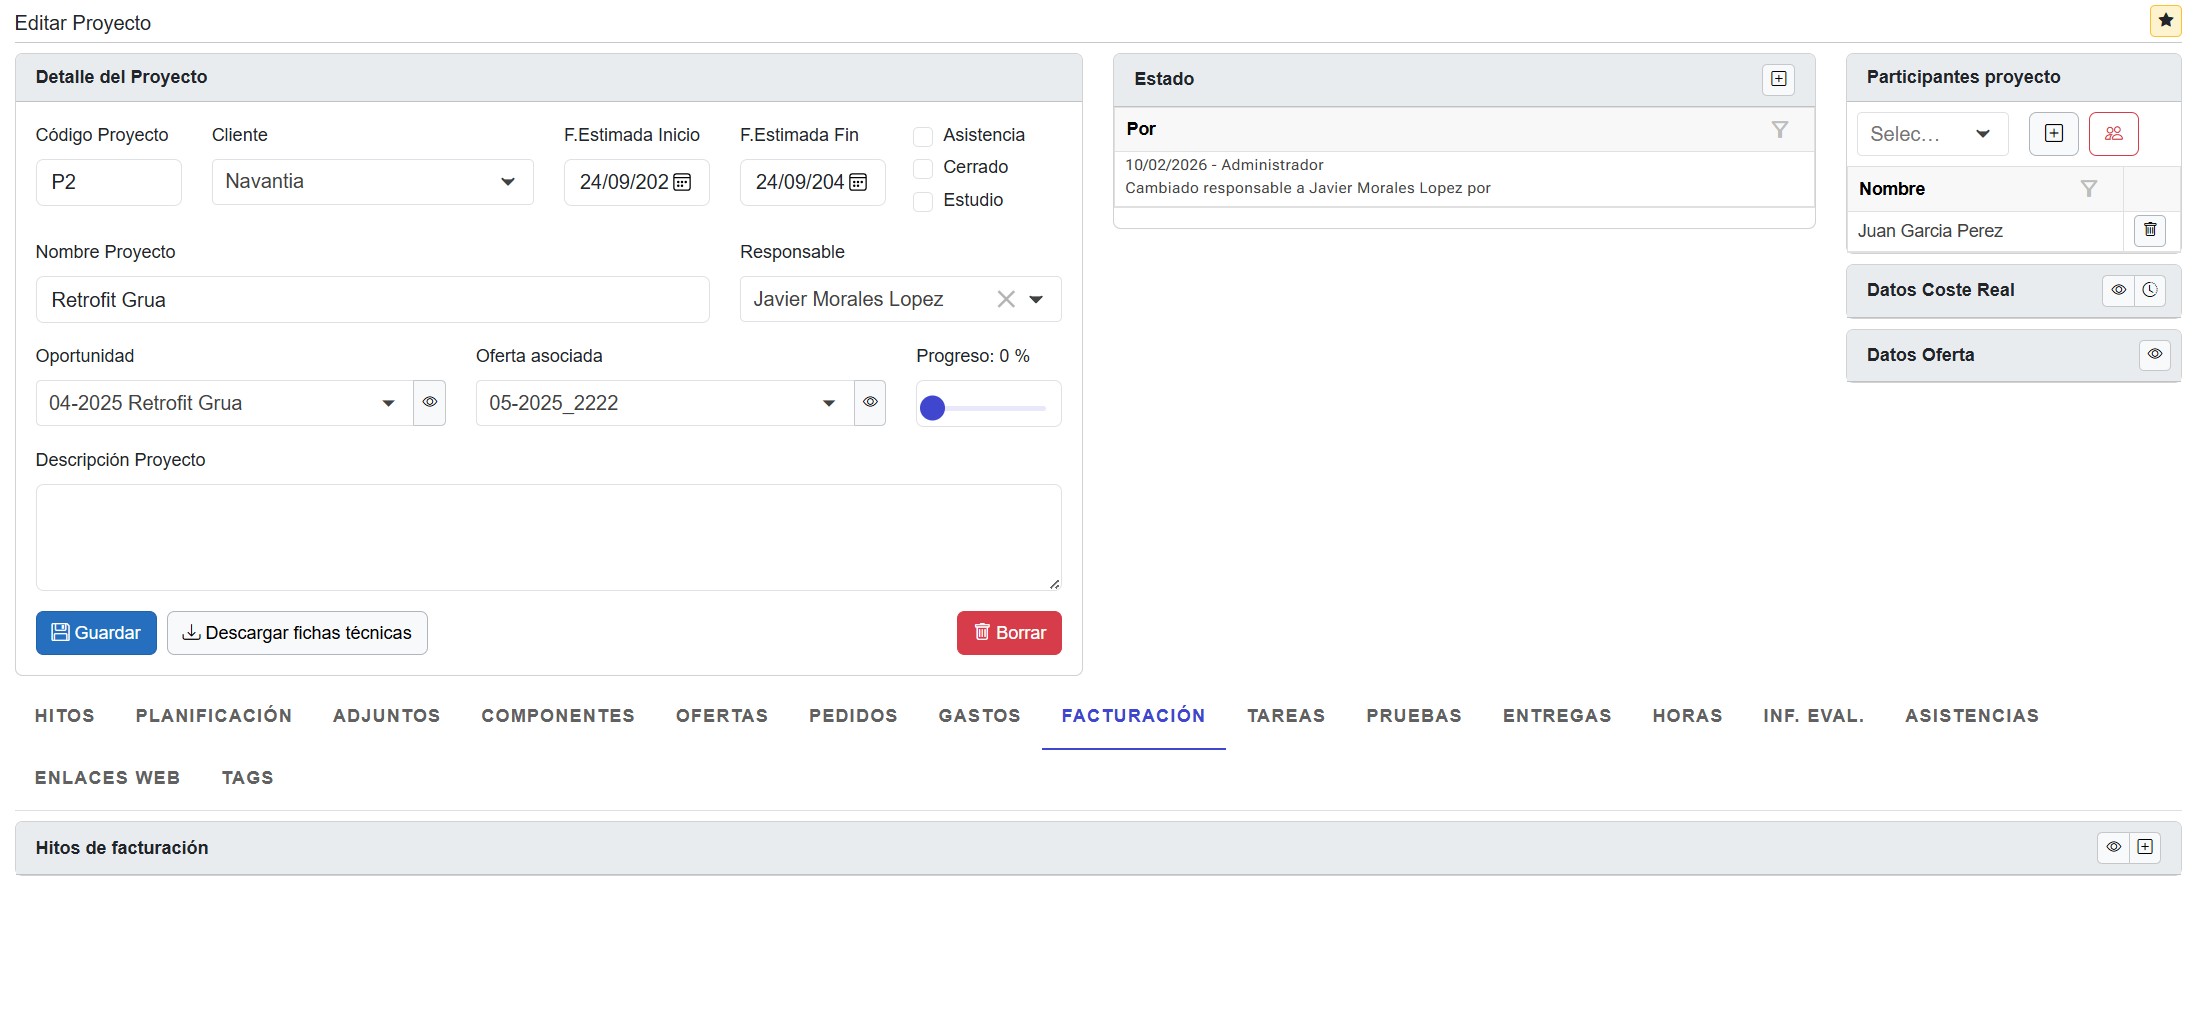
Task: Click the favorite star icon
Action: [x=2165, y=21]
